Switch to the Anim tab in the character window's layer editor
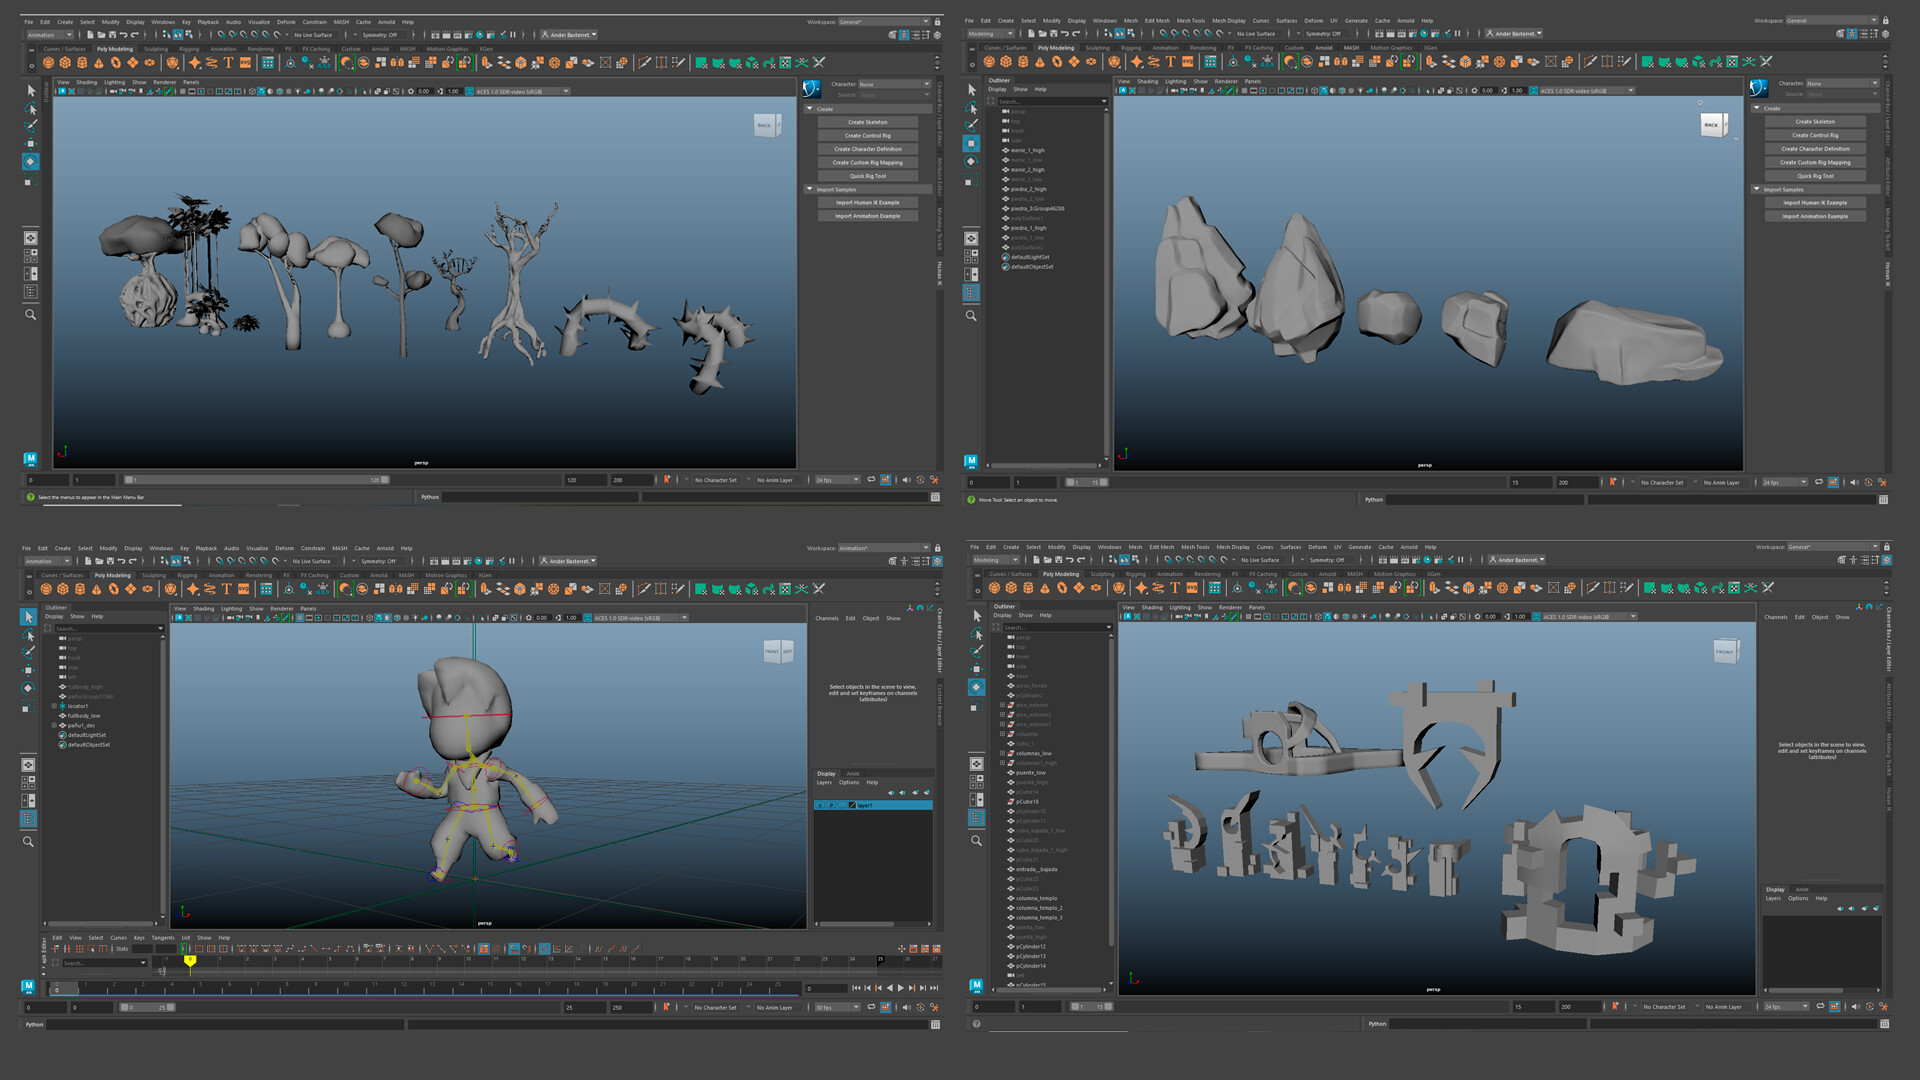The width and height of the screenshot is (1920, 1080). pos(853,773)
